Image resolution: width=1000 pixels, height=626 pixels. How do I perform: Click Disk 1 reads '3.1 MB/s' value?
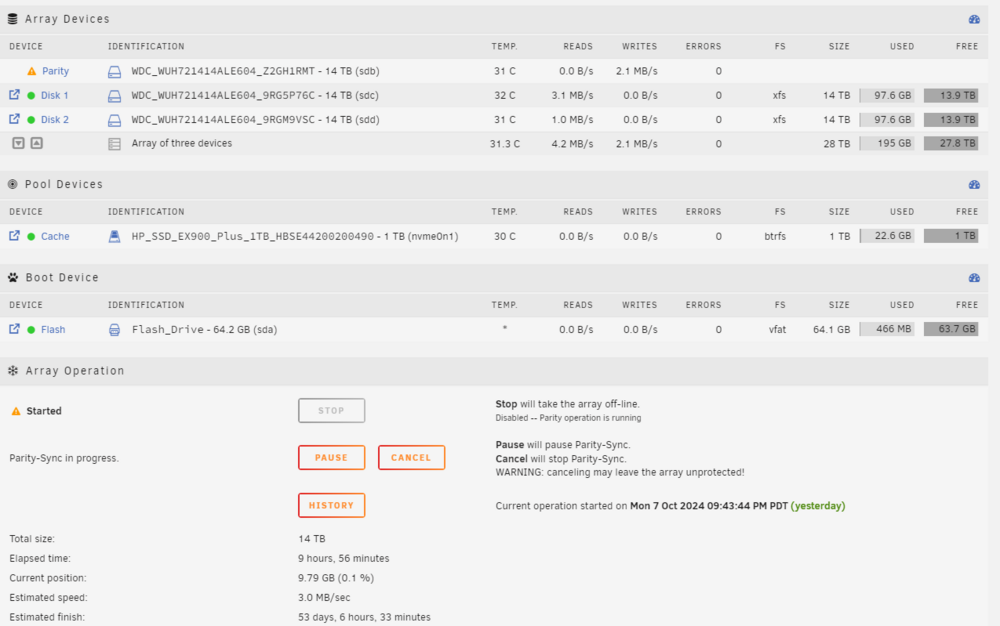pos(572,96)
